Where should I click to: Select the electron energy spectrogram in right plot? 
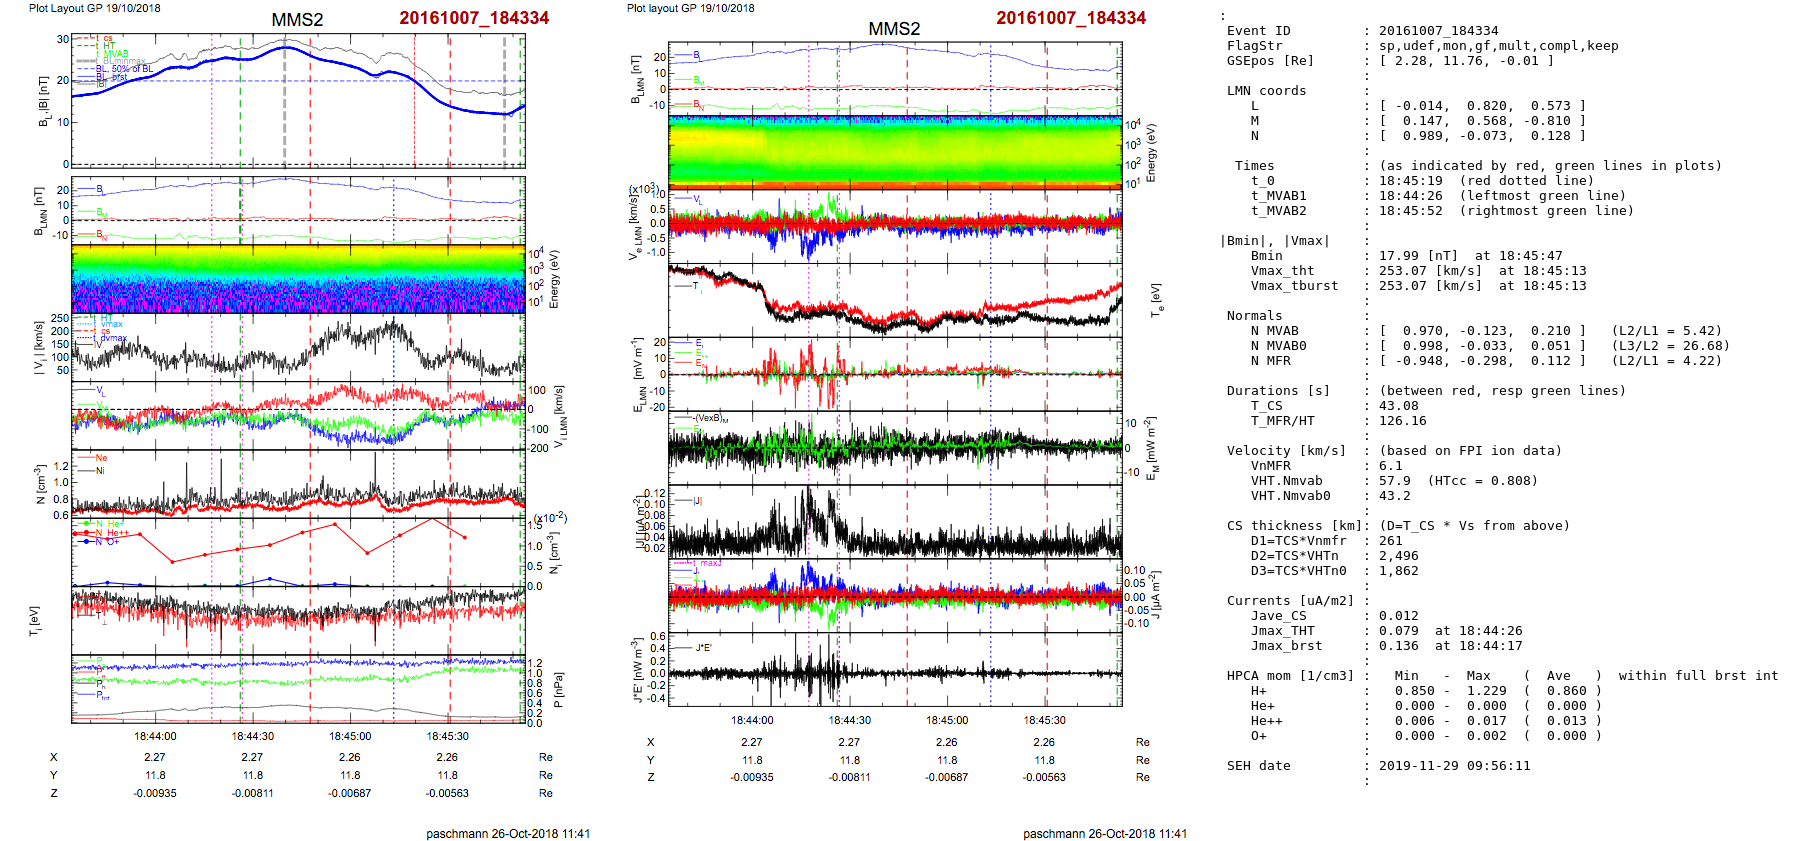894,151
